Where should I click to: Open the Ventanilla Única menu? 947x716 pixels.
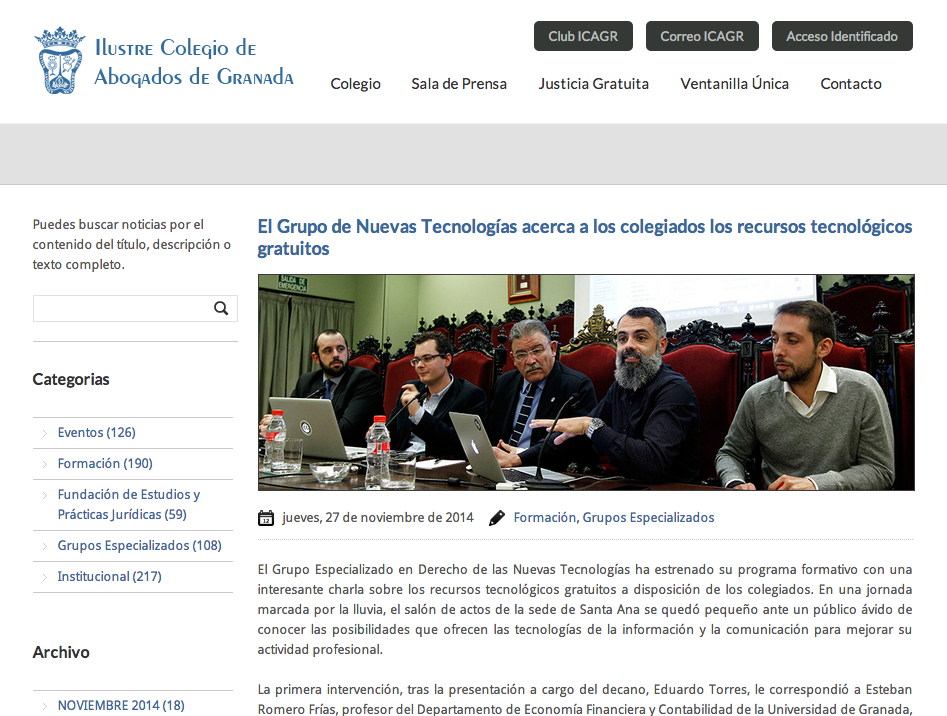734,84
